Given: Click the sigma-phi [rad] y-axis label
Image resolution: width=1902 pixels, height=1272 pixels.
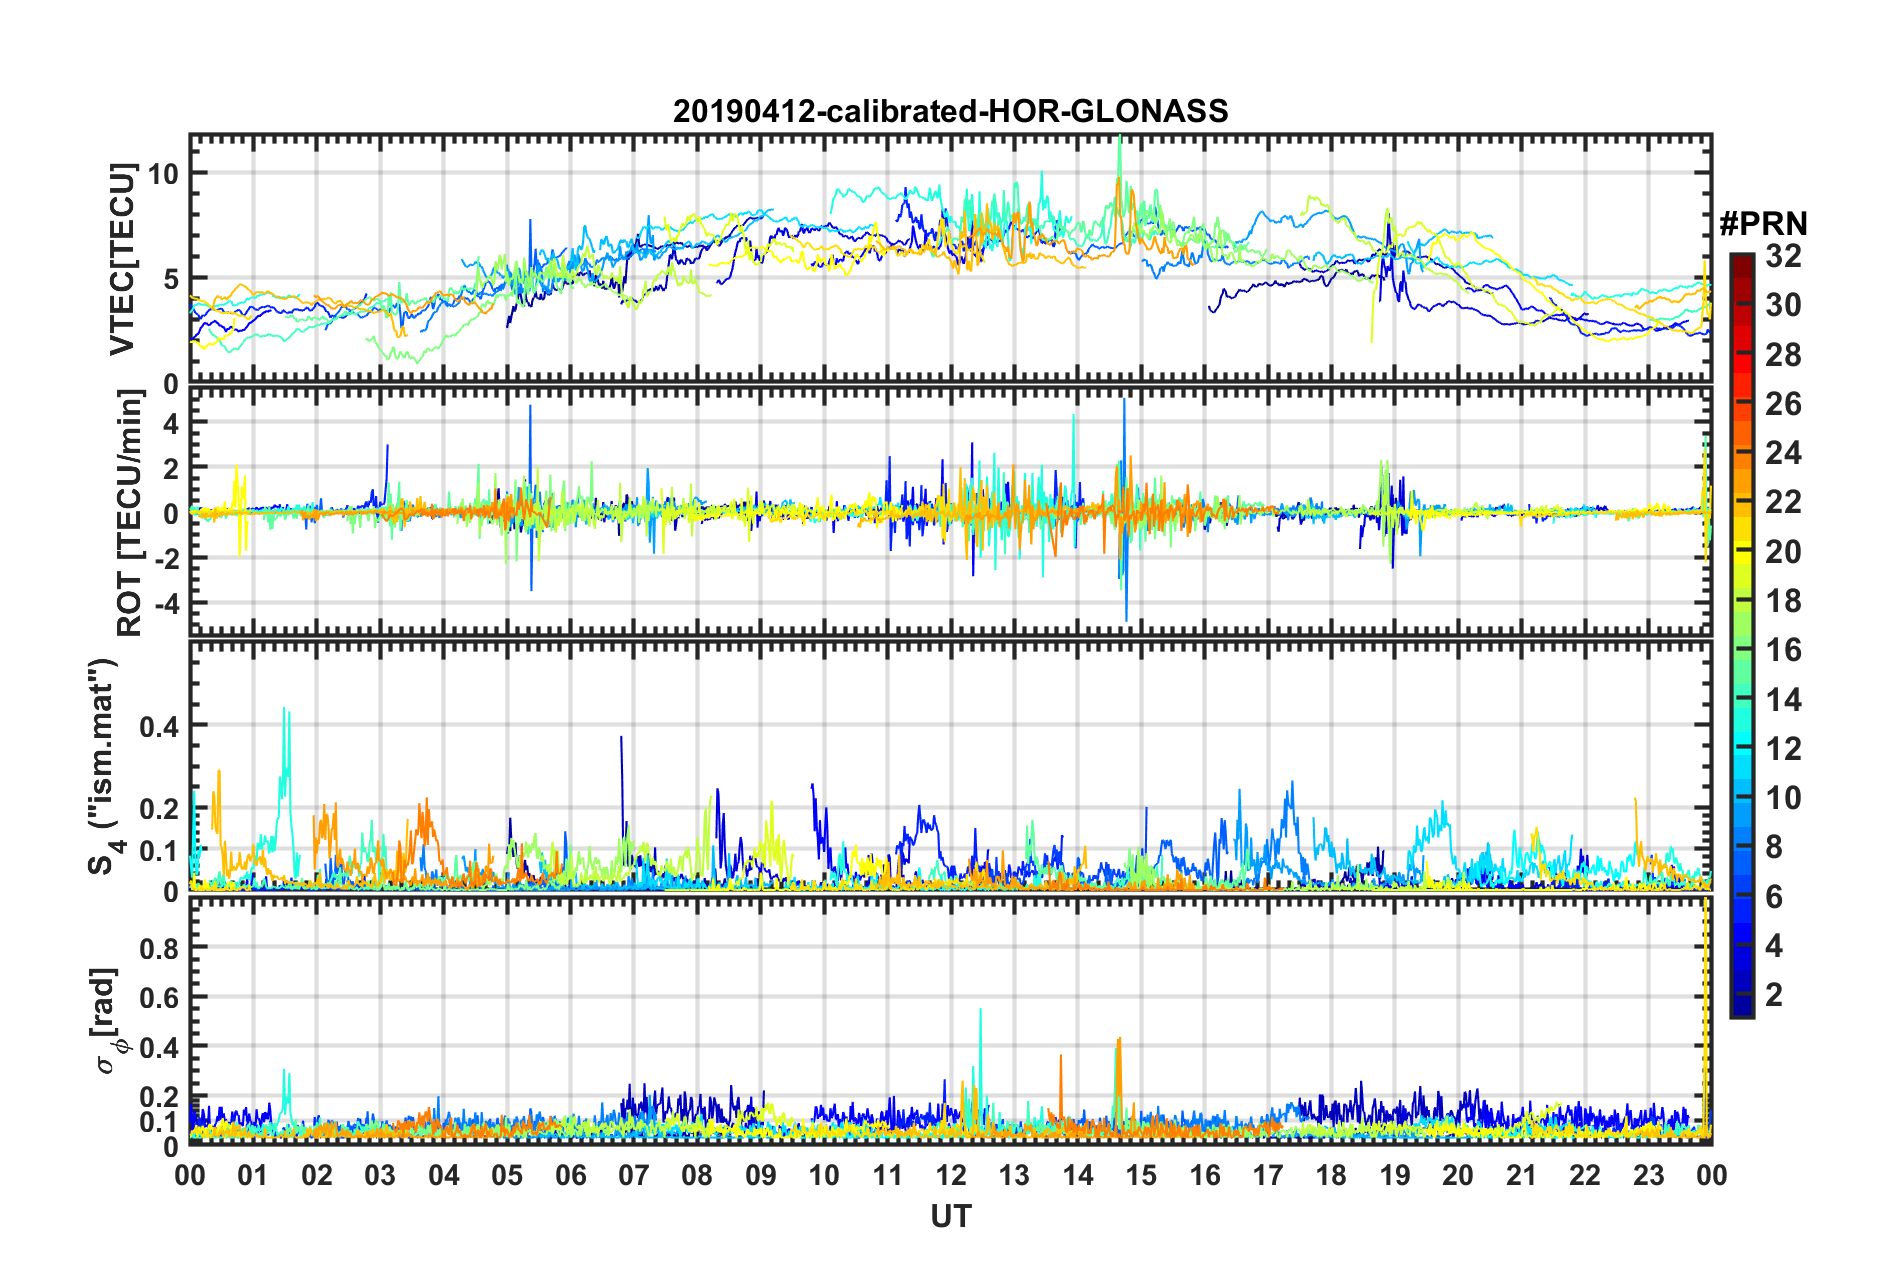Looking at the screenshot, I should click(x=106, y=1020).
